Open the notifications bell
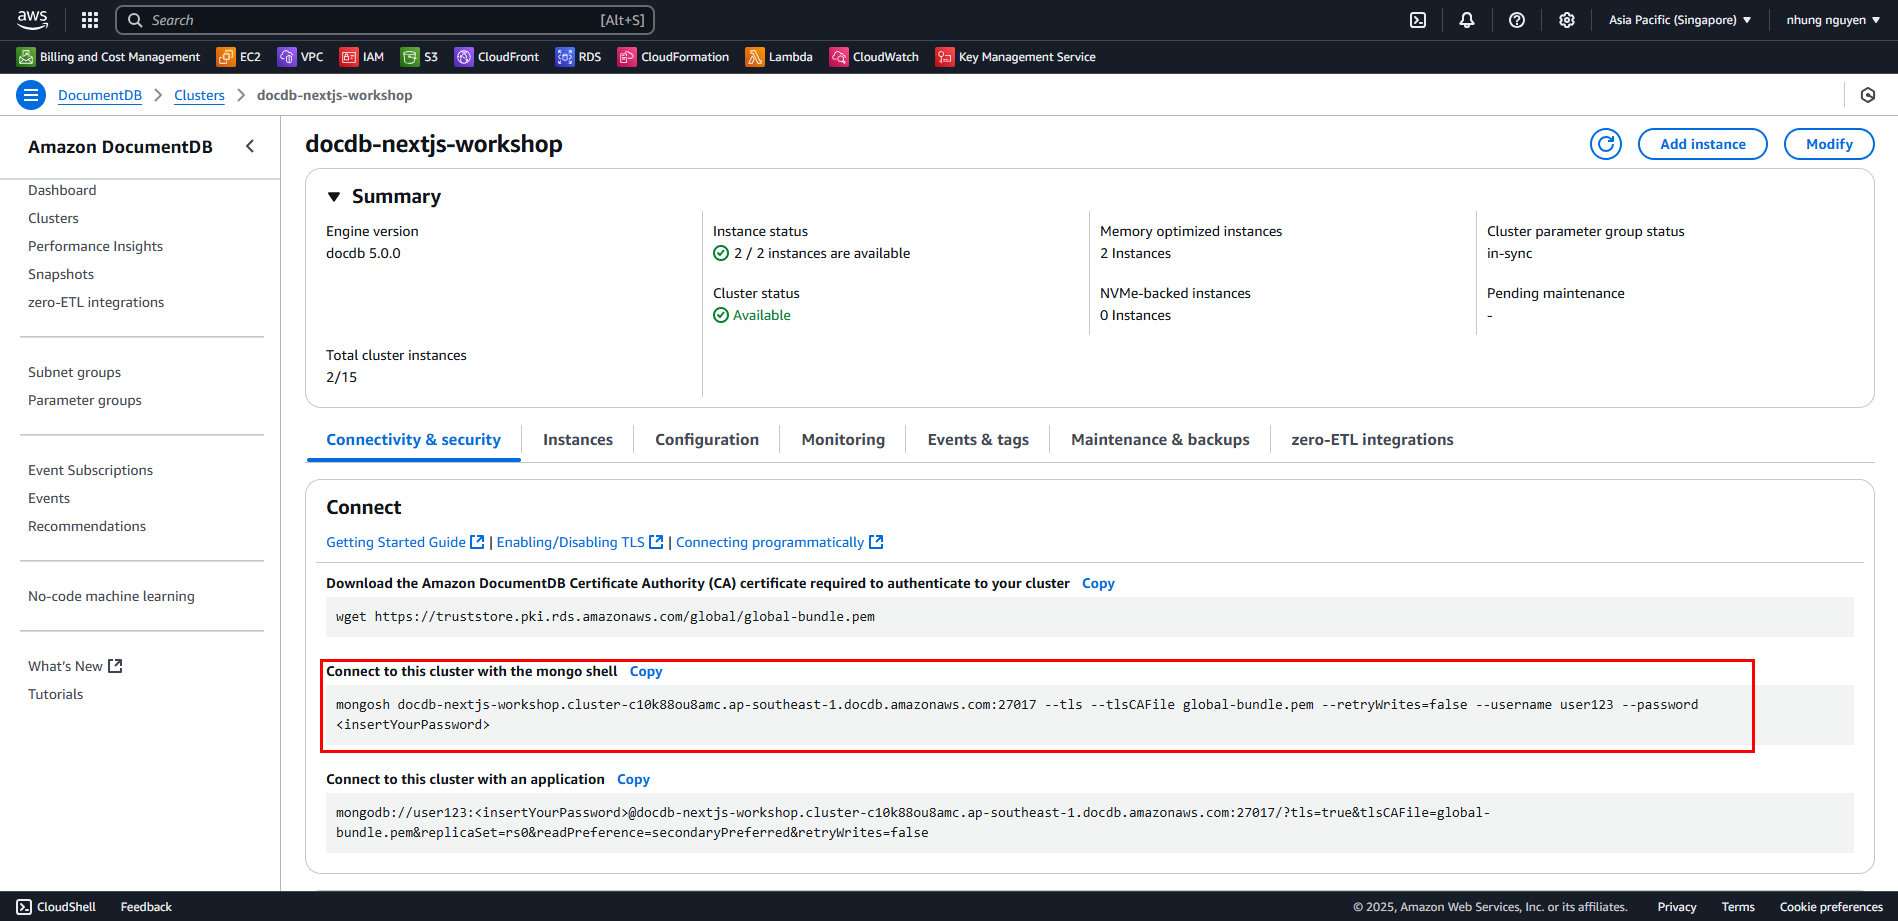Screen dimensions: 1898x921 tap(1467, 20)
